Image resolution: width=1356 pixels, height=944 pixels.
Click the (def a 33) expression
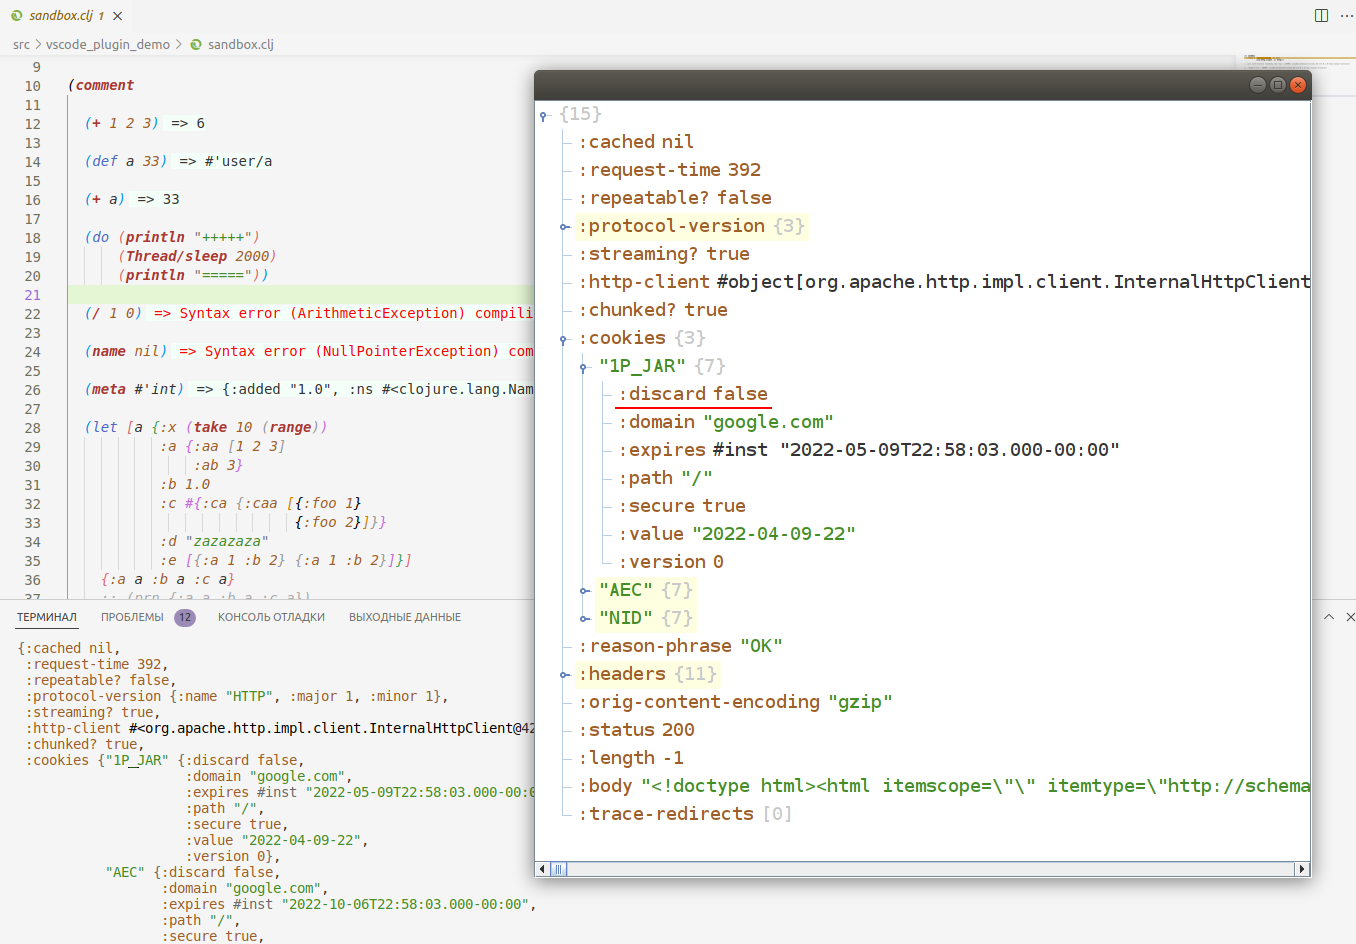pos(126,161)
